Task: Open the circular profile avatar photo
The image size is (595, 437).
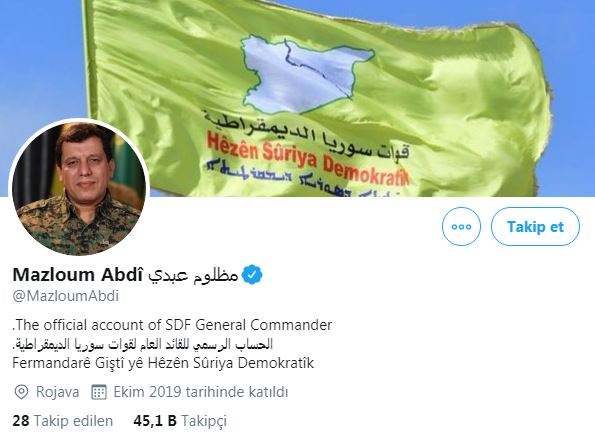Action: click(79, 189)
